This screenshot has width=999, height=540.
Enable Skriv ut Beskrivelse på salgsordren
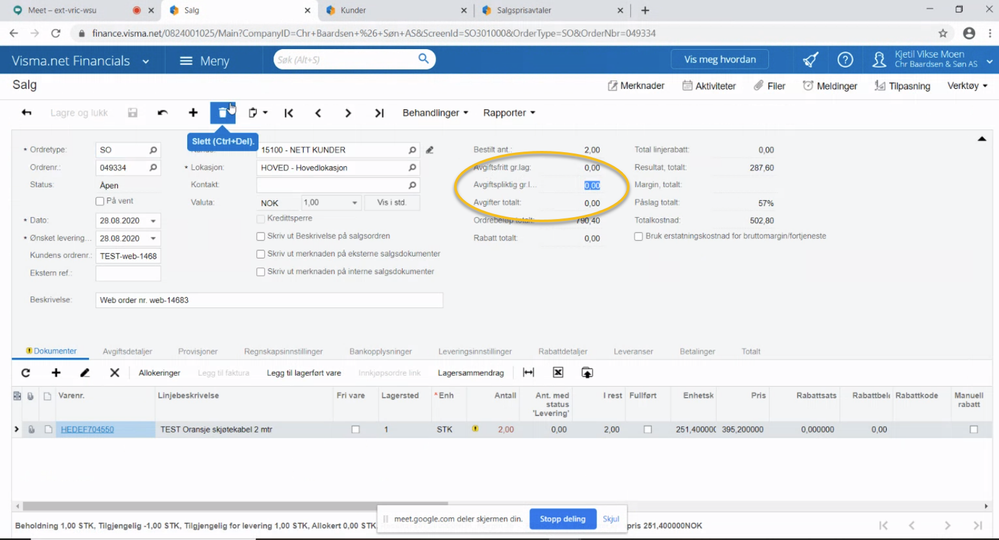click(x=261, y=237)
